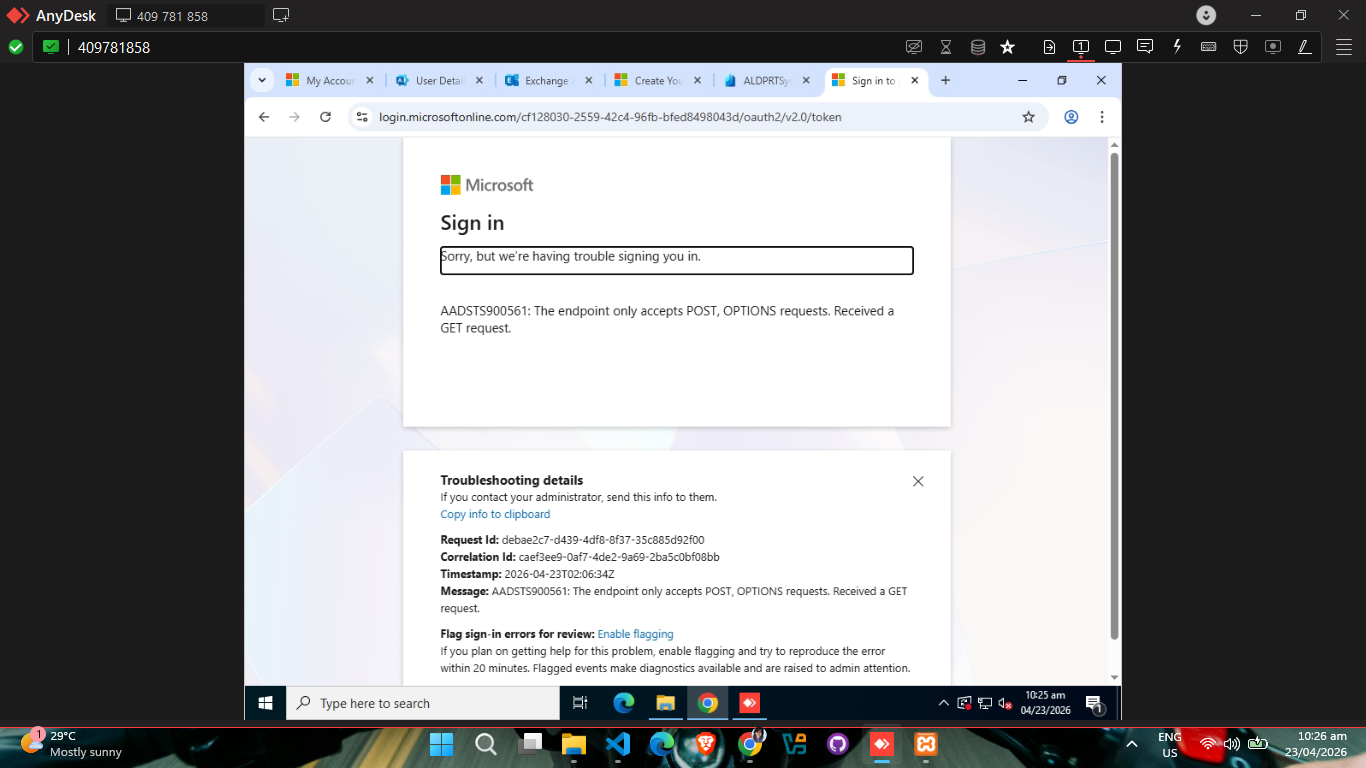
Task: Show hidden icons in remote system tray
Action: pos(943,703)
